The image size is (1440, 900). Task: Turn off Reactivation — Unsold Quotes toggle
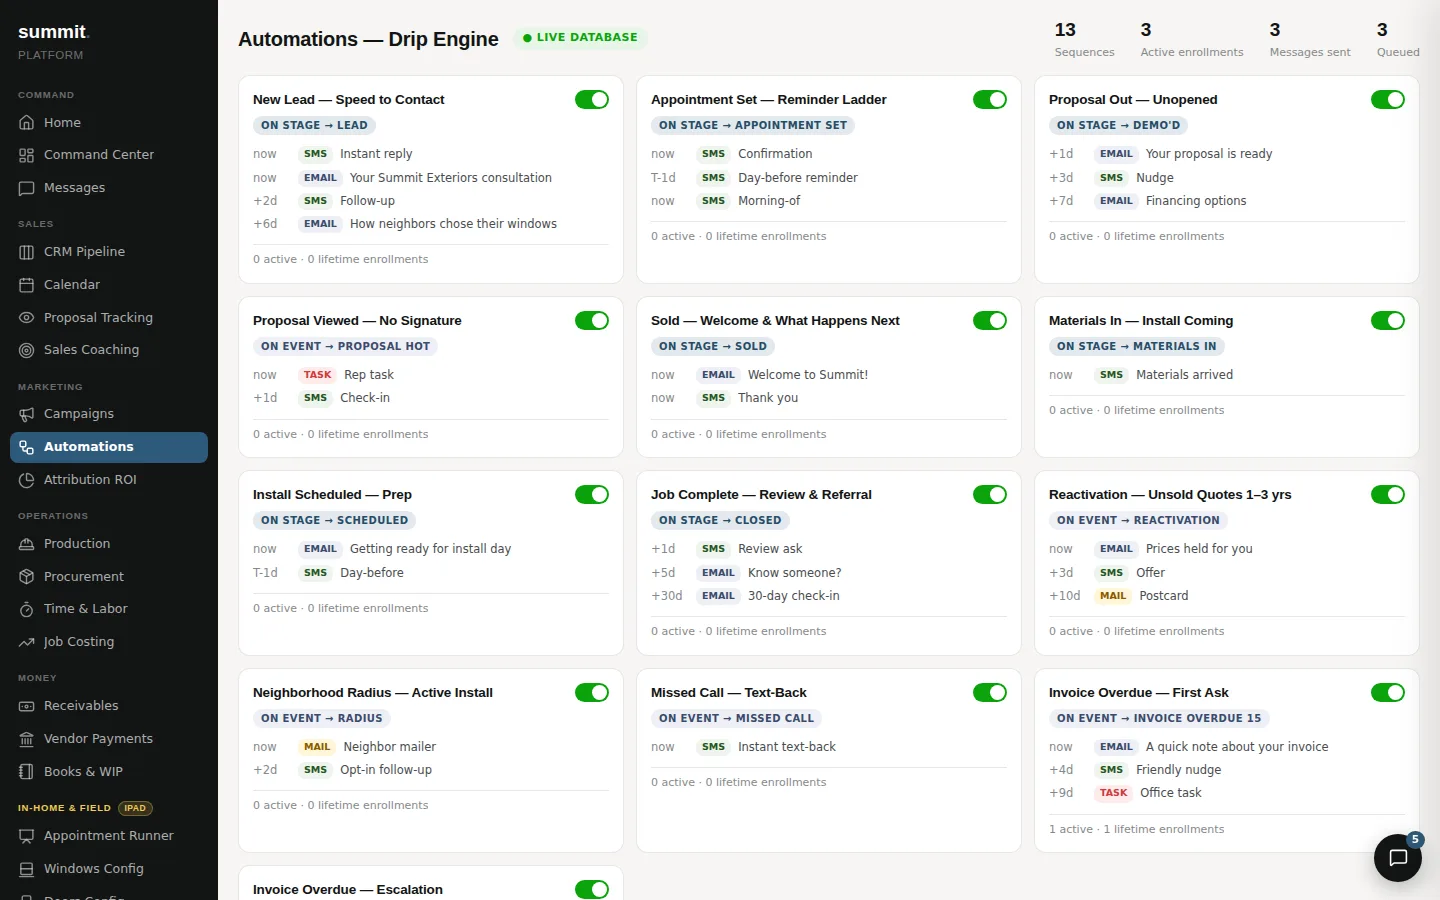point(1388,494)
